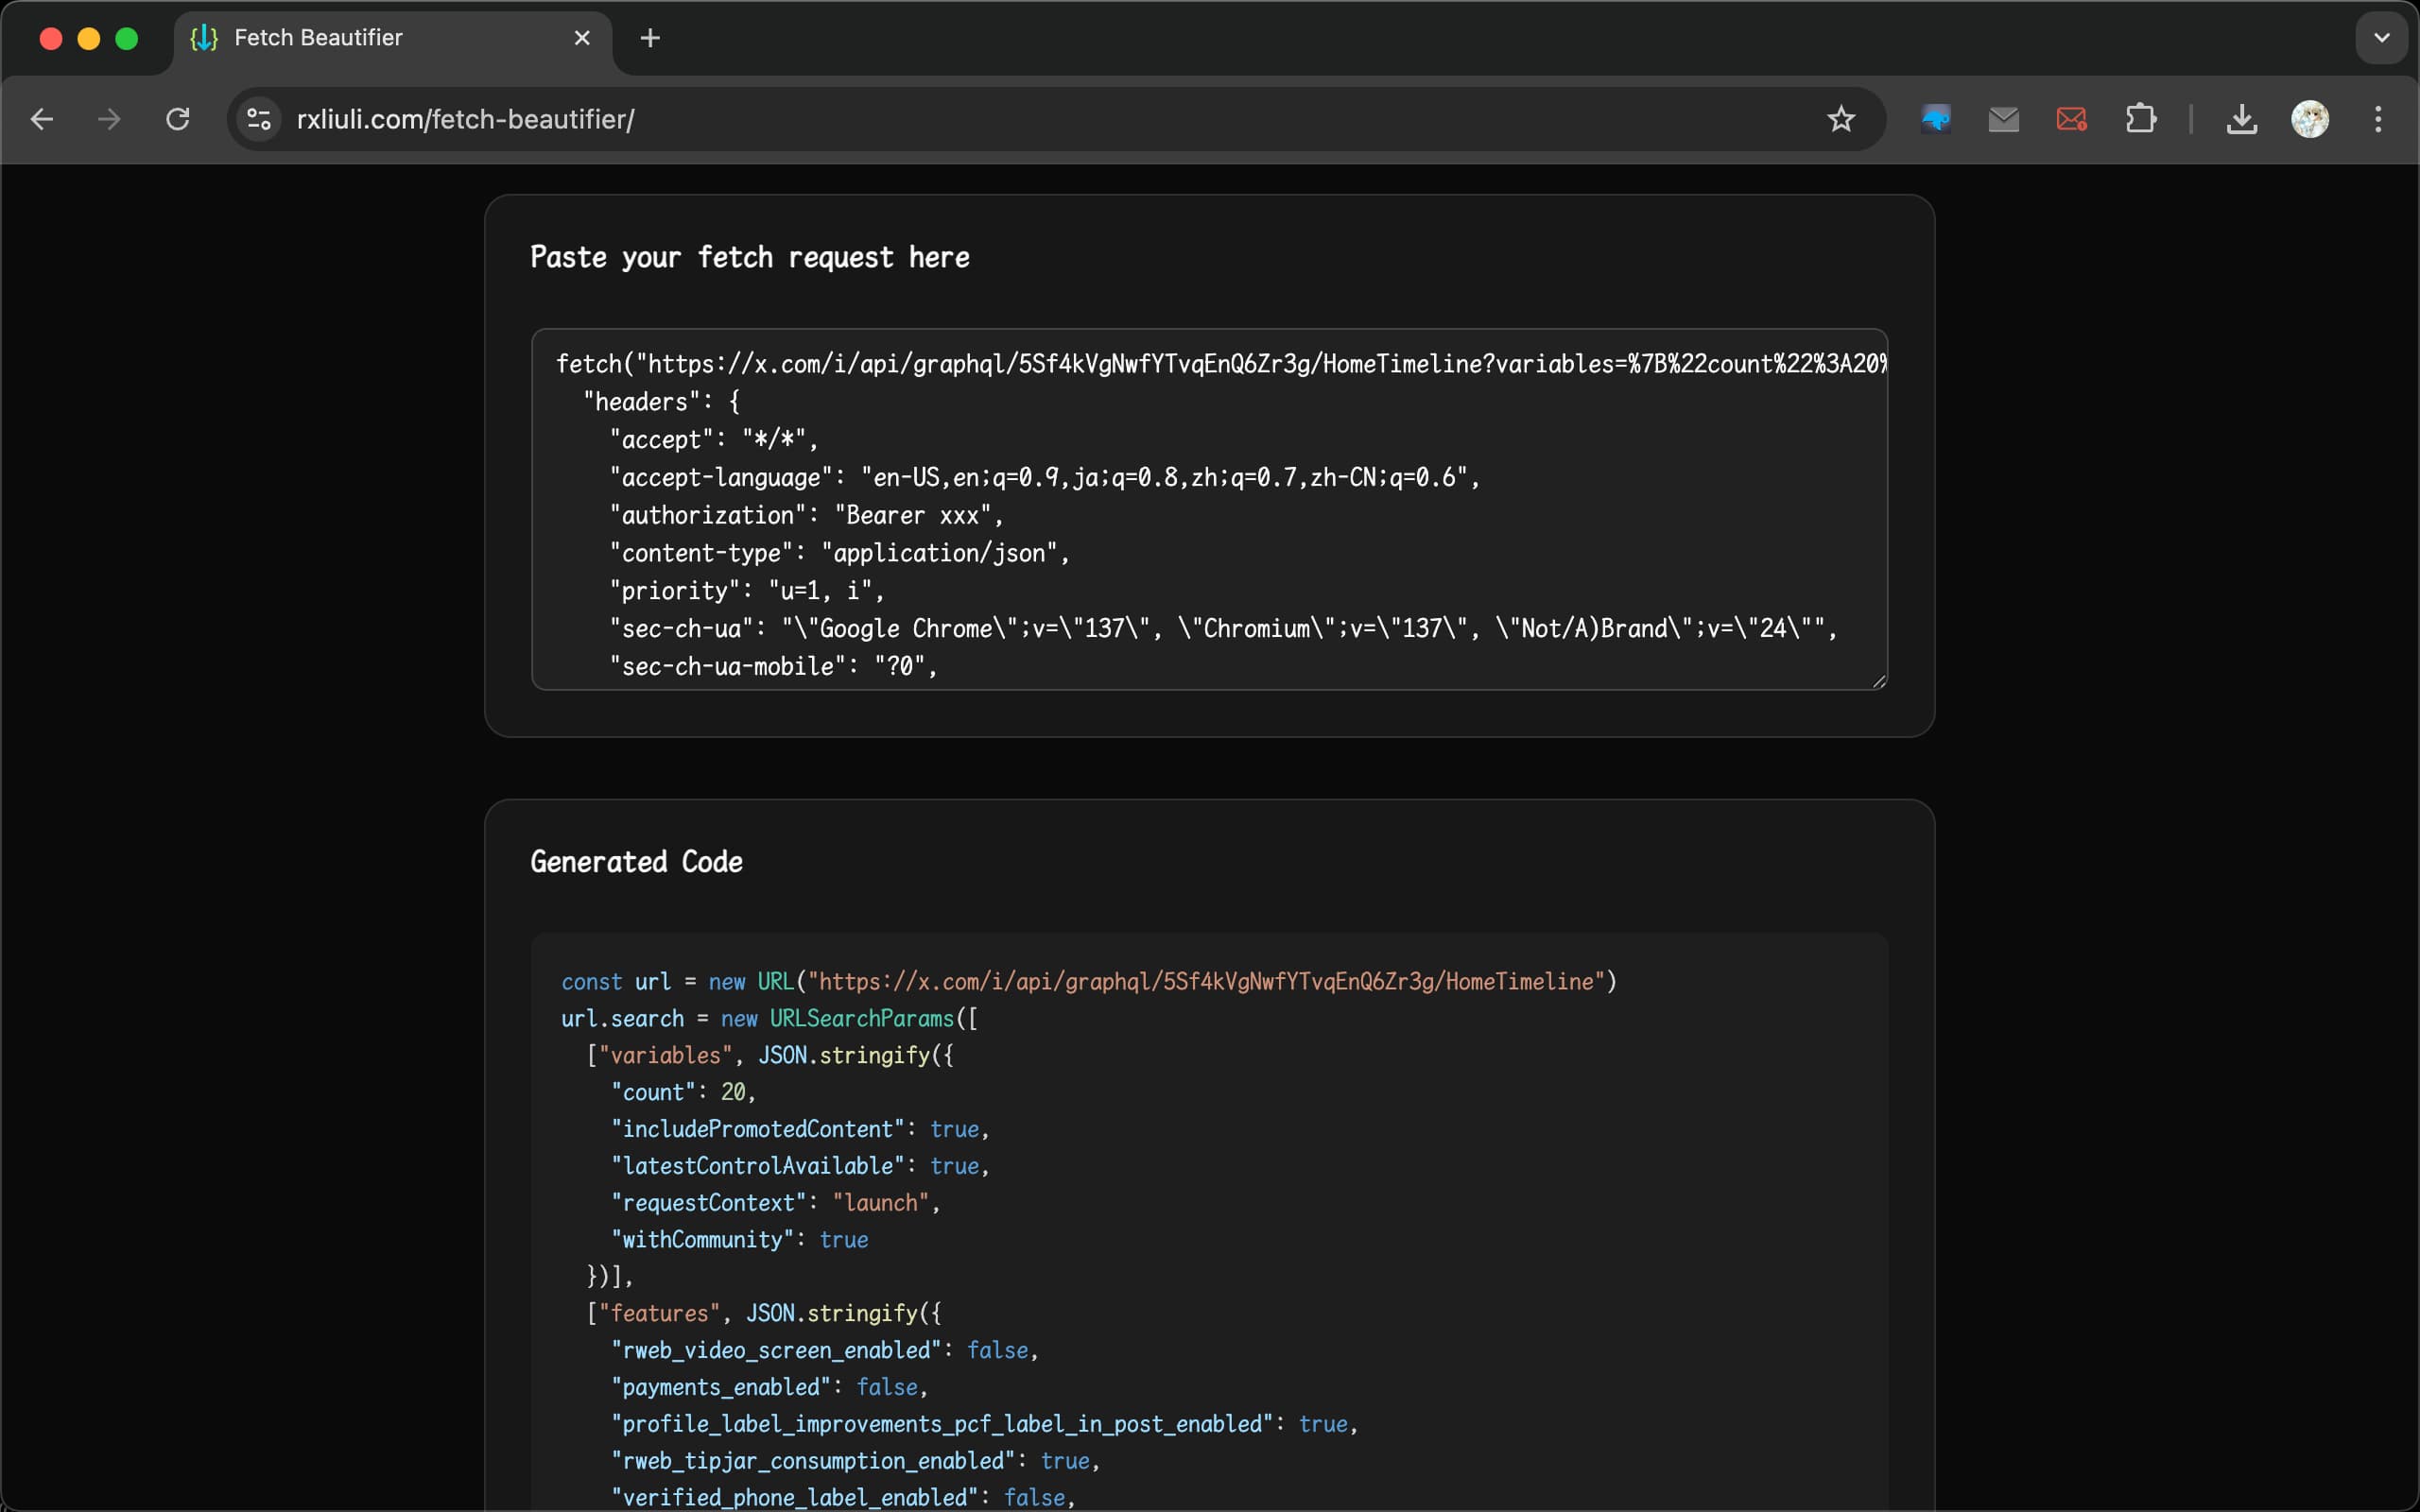
Task: Click the "Paste your fetch request here" heading
Action: coord(749,258)
